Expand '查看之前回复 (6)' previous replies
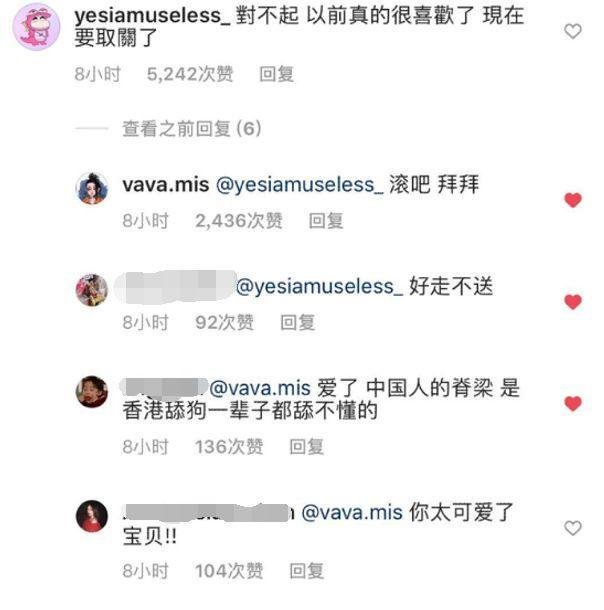The height and width of the screenshot is (610, 604). tap(191, 129)
